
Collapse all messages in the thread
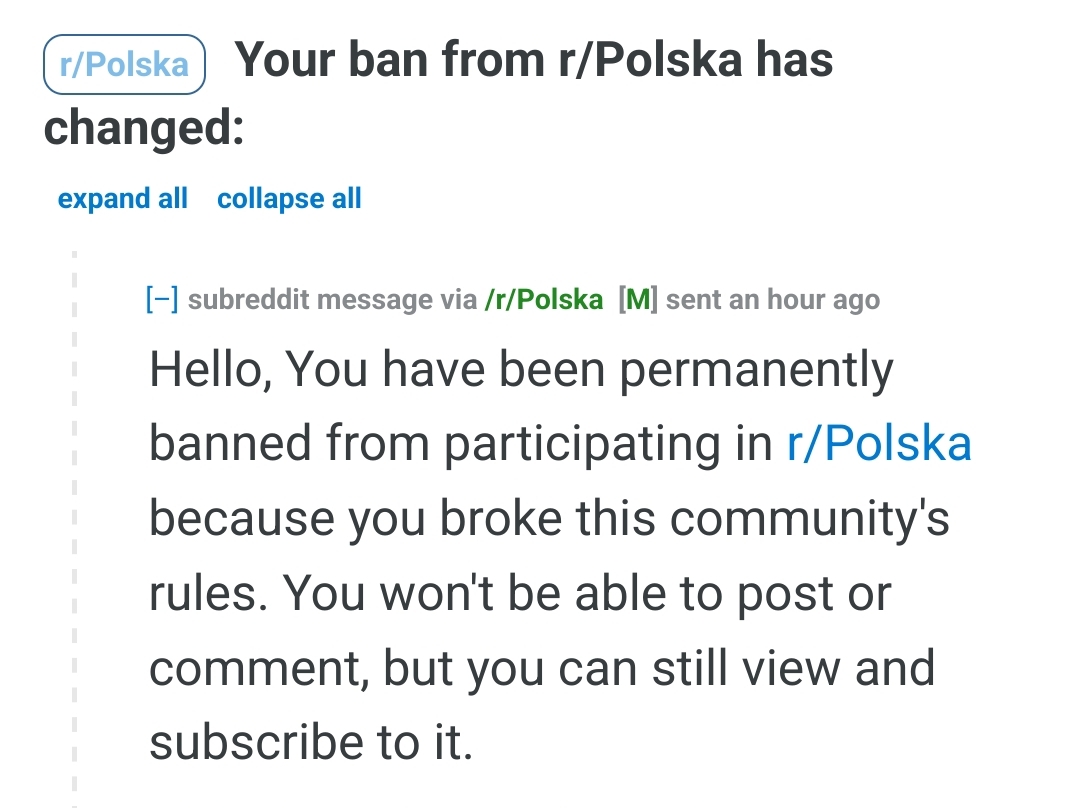point(289,199)
